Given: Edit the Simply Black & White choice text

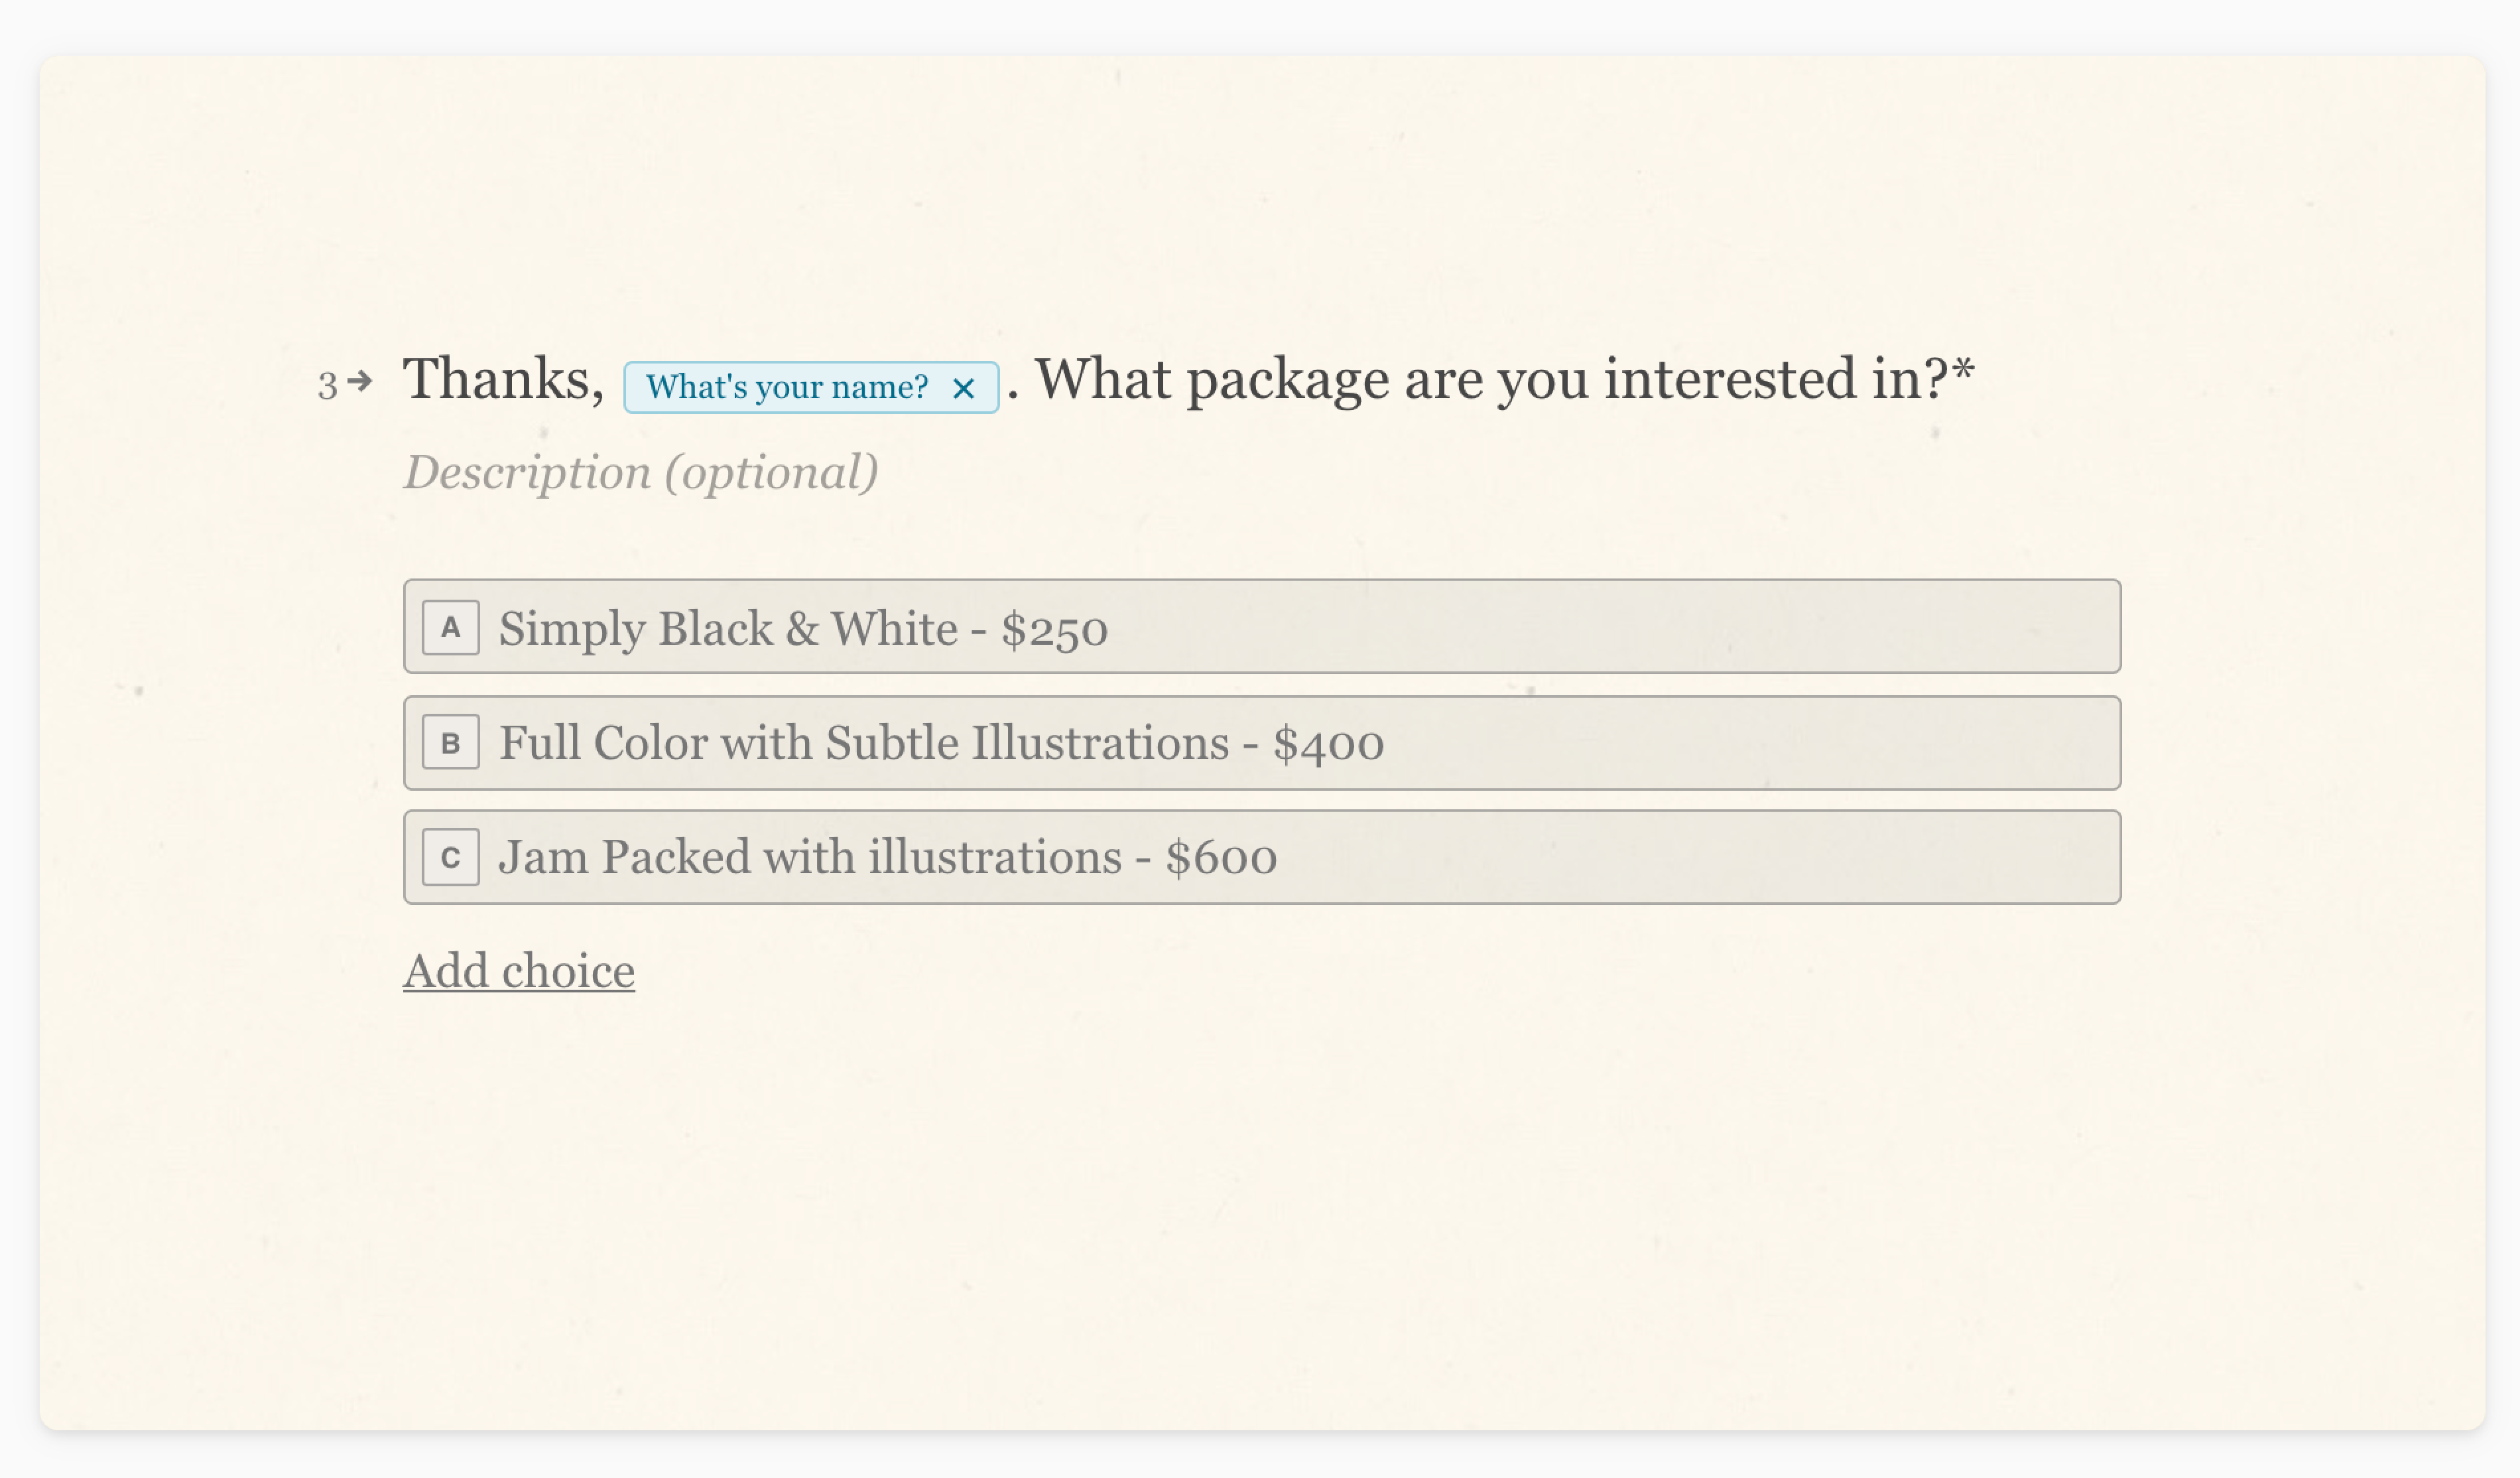Looking at the screenshot, I should [803, 629].
